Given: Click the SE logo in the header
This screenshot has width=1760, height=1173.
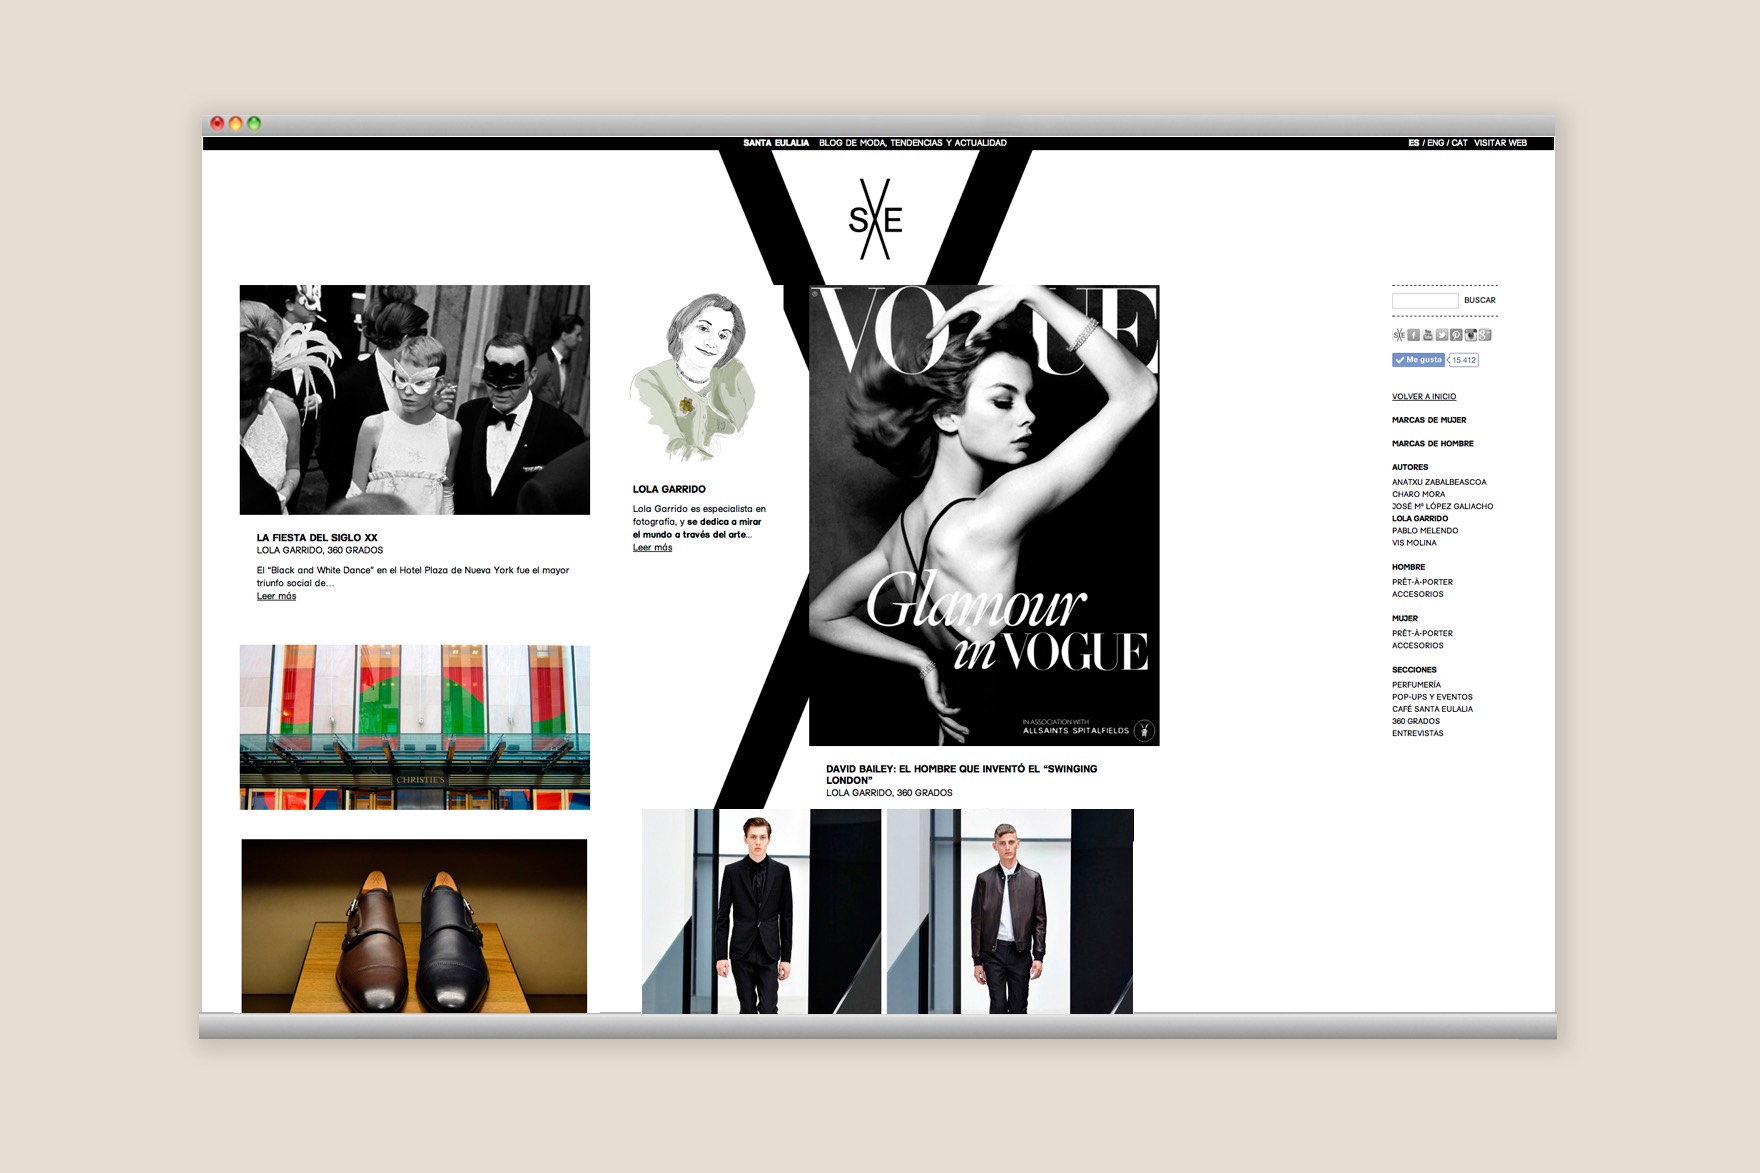Looking at the screenshot, I should click(x=875, y=219).
